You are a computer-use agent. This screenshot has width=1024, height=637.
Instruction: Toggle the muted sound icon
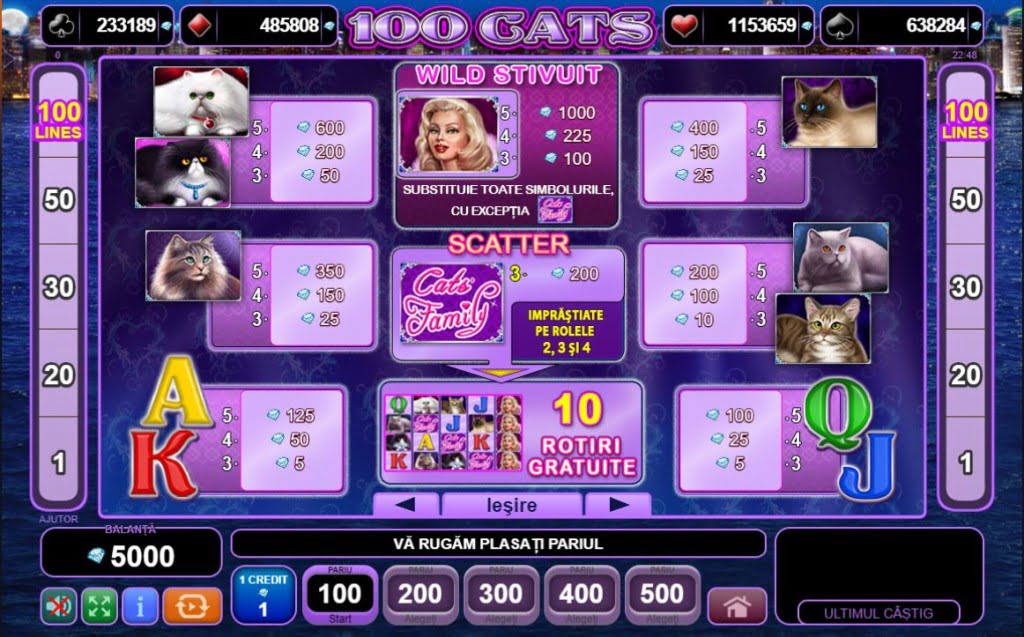[x=59, y=606]
